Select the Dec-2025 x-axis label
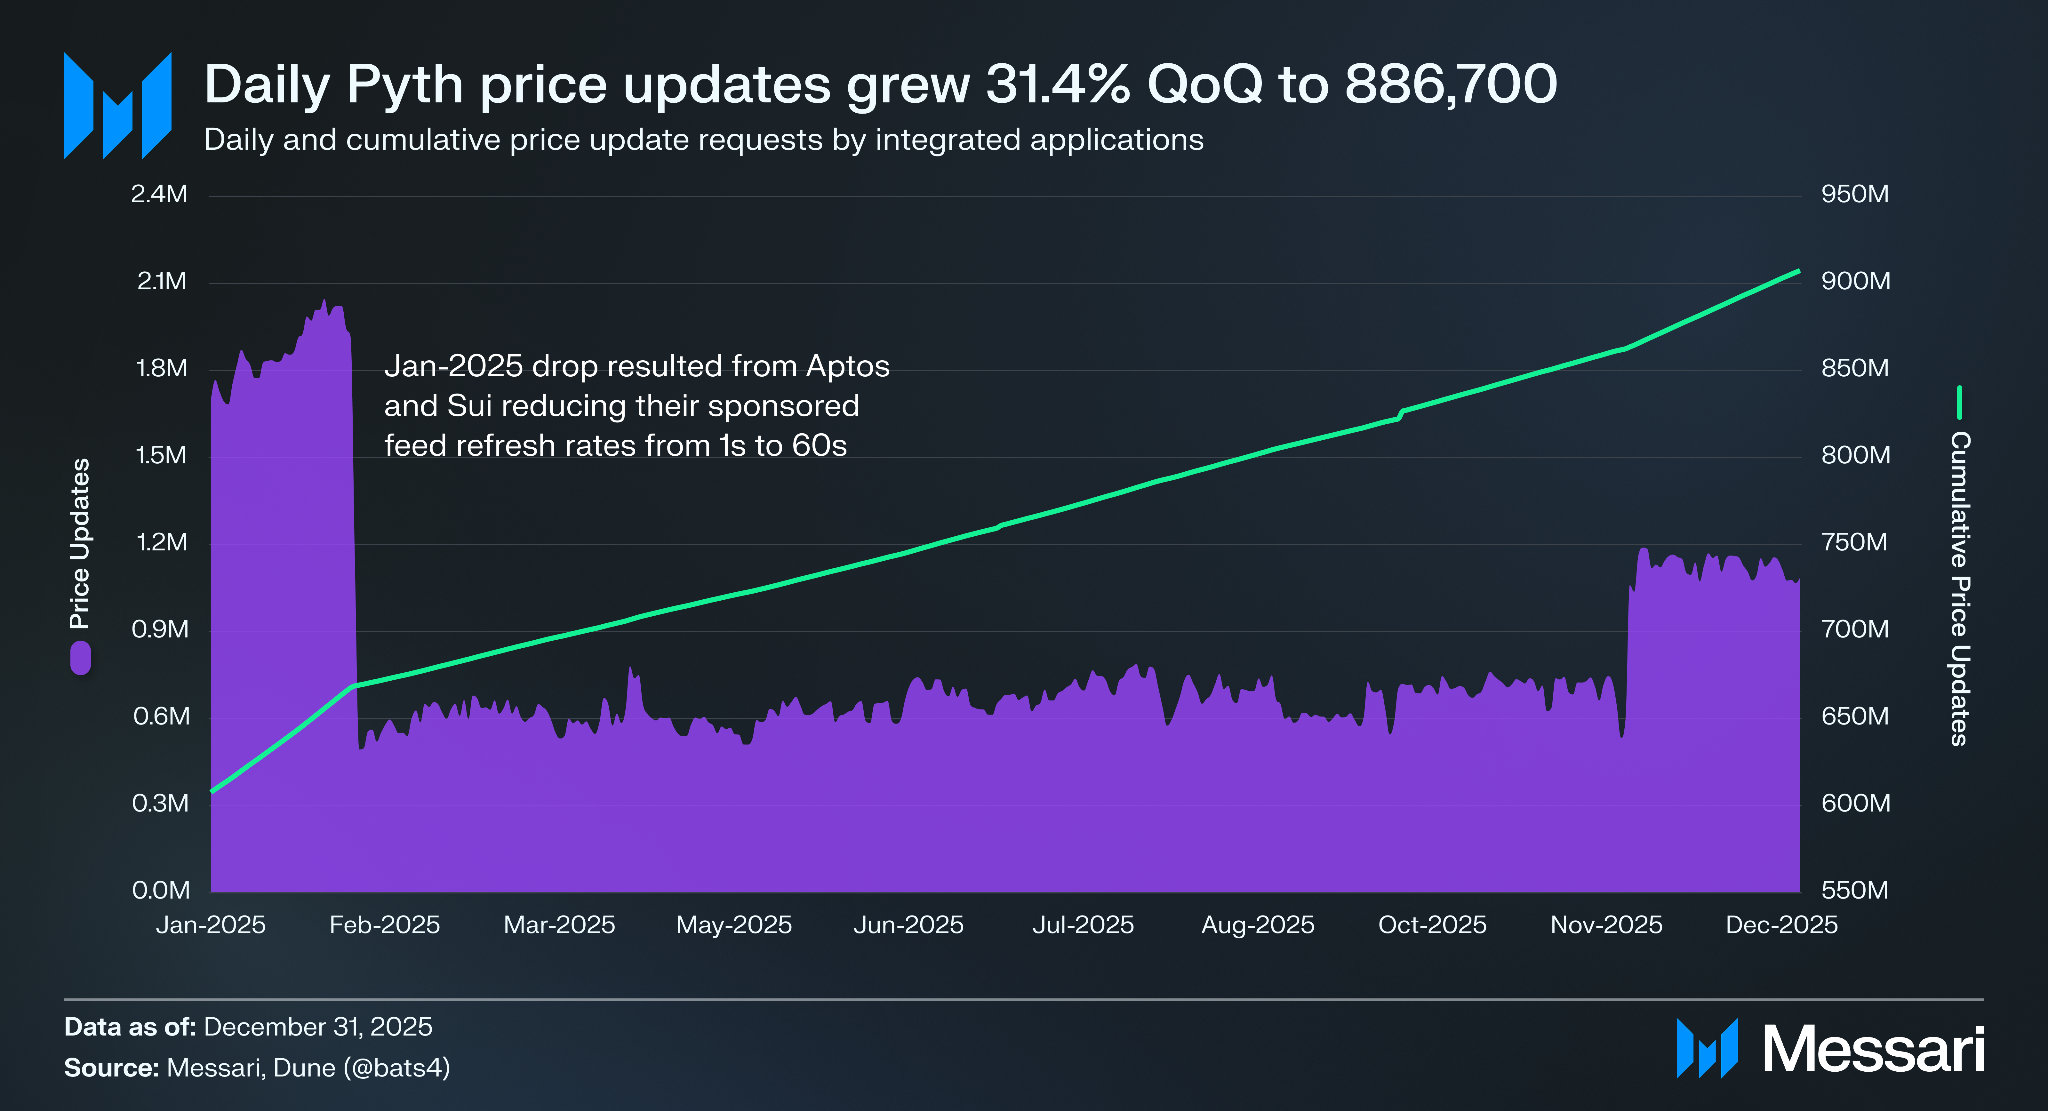The width and height of the screenshot is (2048, 1111). tap(1781, 925)
